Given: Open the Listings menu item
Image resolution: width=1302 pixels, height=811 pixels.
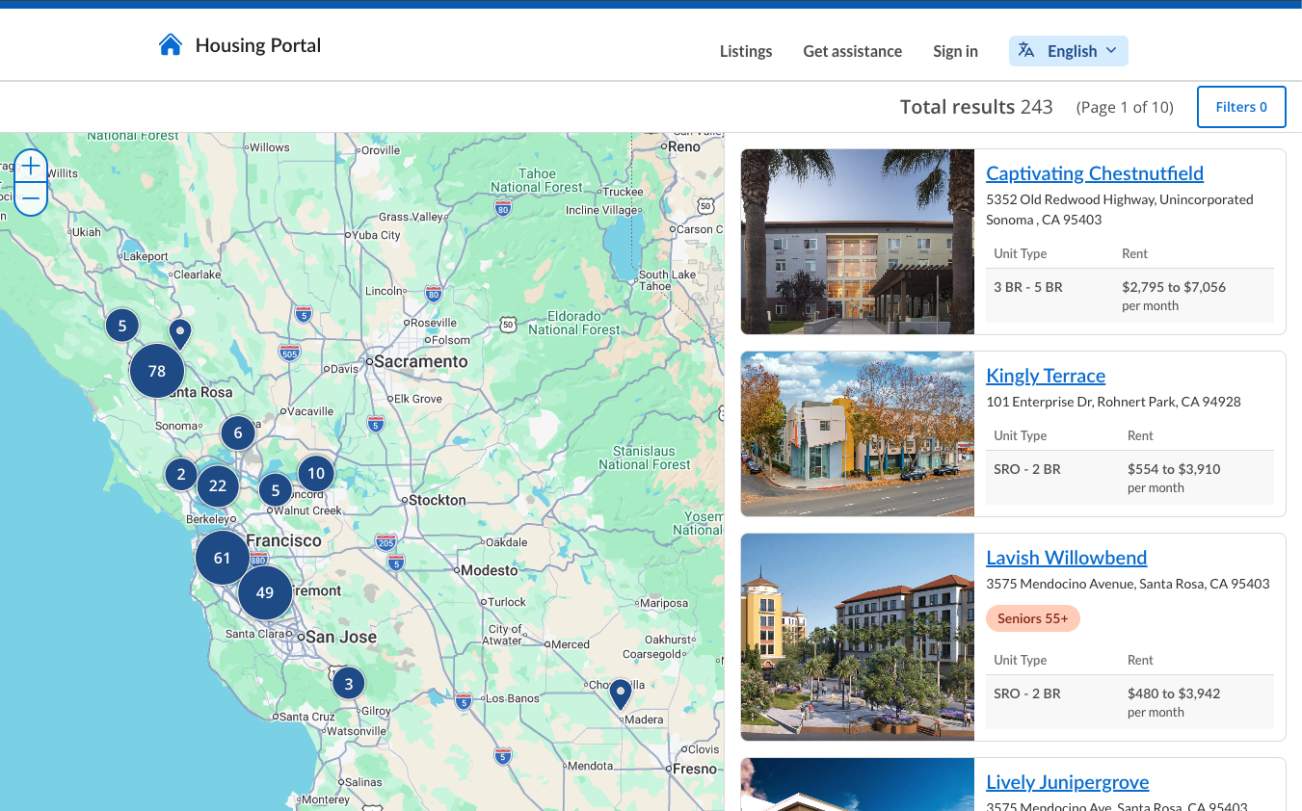Looking at the screenshot, I should point(746,51).
